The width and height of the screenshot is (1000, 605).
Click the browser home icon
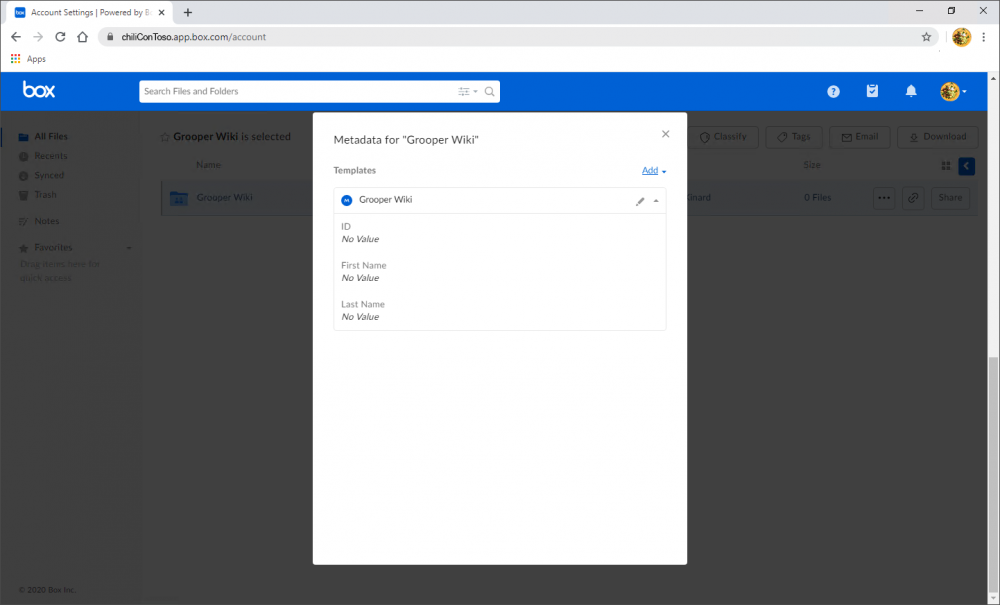pyautogui.click(x=82, y=37)
